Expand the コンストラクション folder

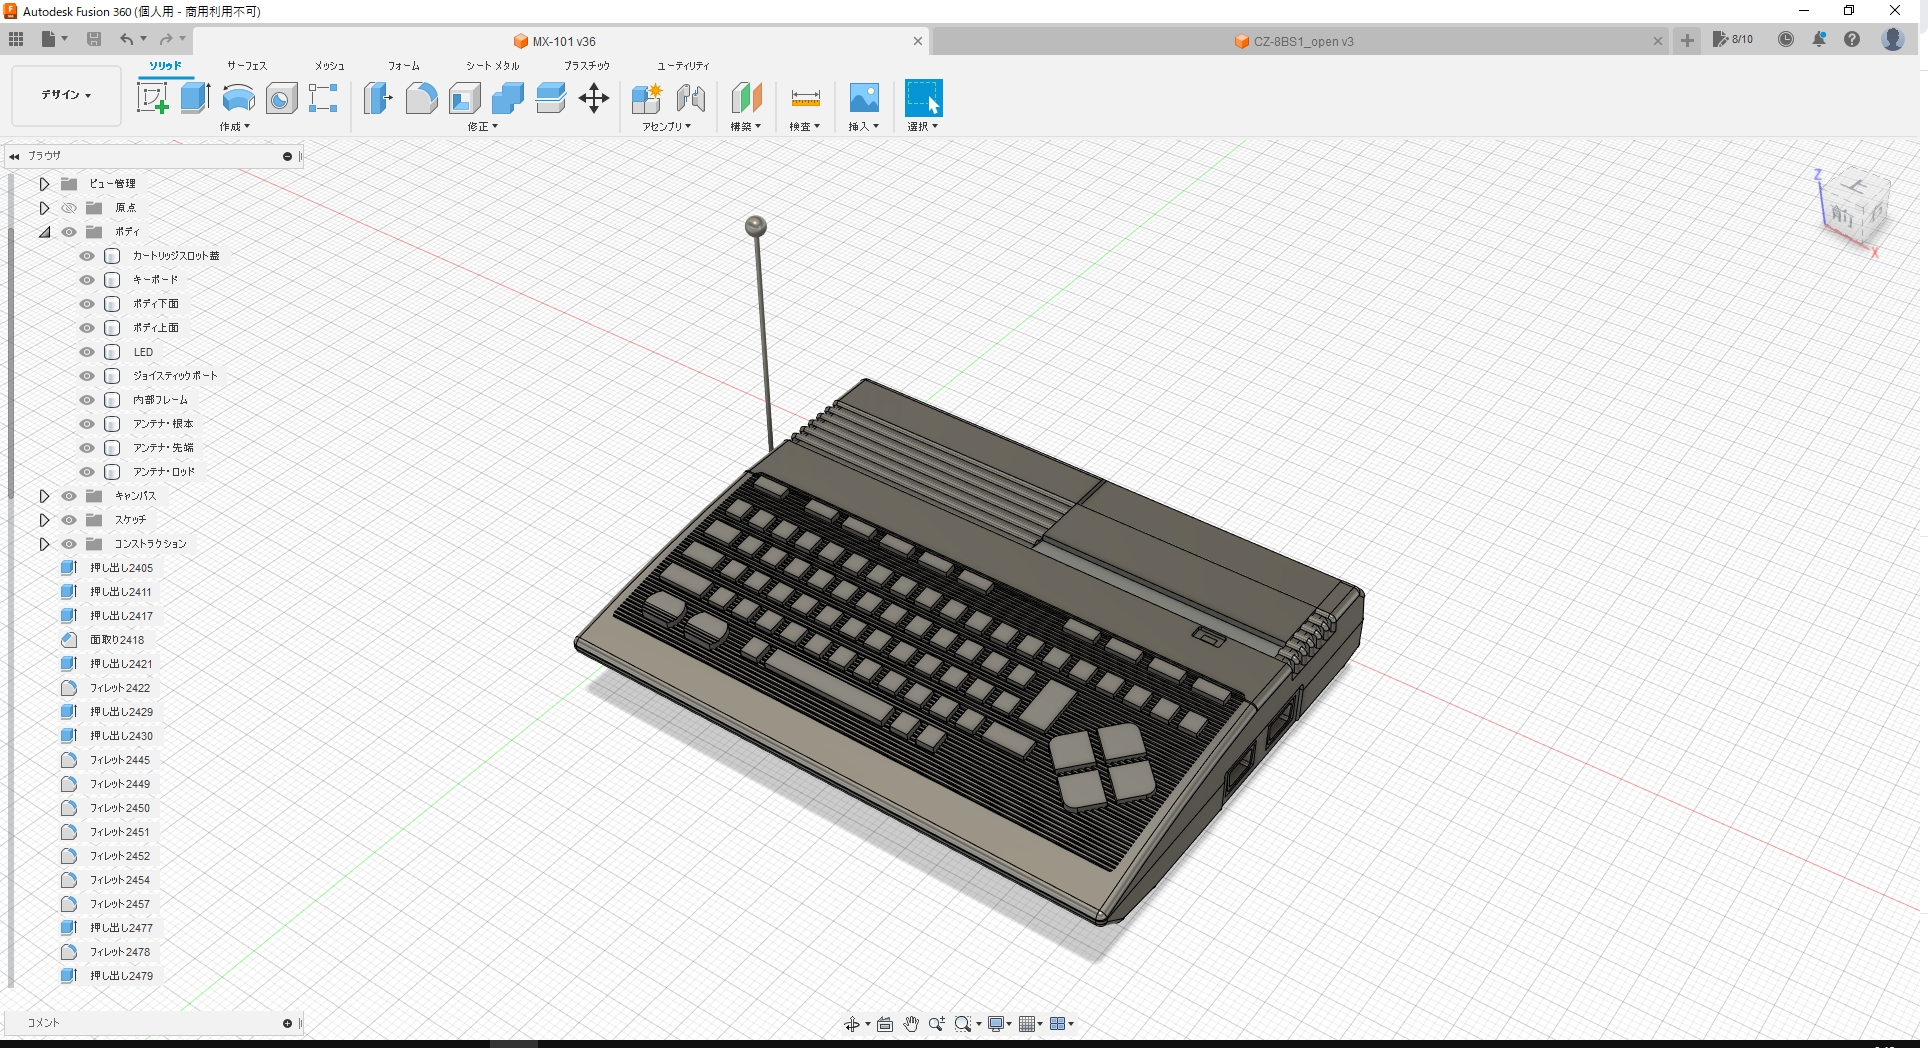pos(44,543)
